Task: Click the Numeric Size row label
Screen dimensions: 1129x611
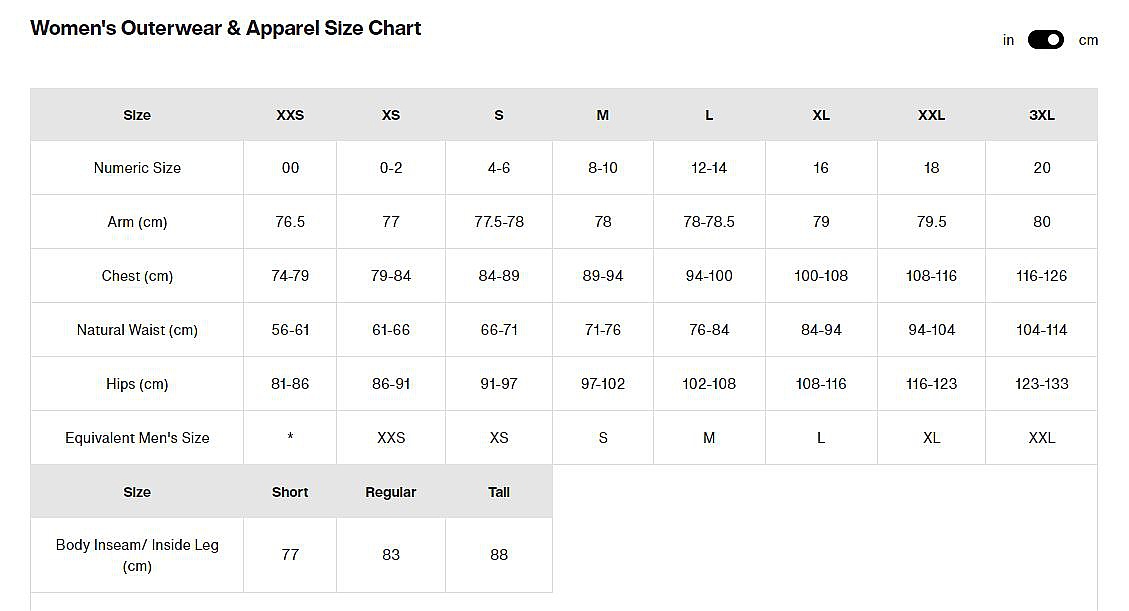Action: click(137, 168)
